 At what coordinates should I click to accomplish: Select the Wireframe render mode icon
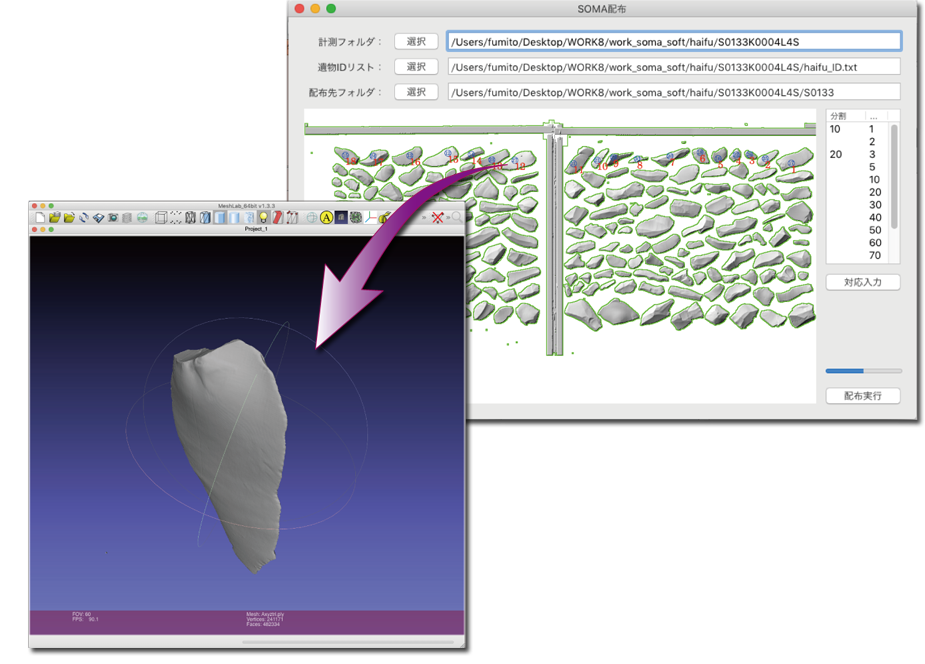[x=190, y=217]
